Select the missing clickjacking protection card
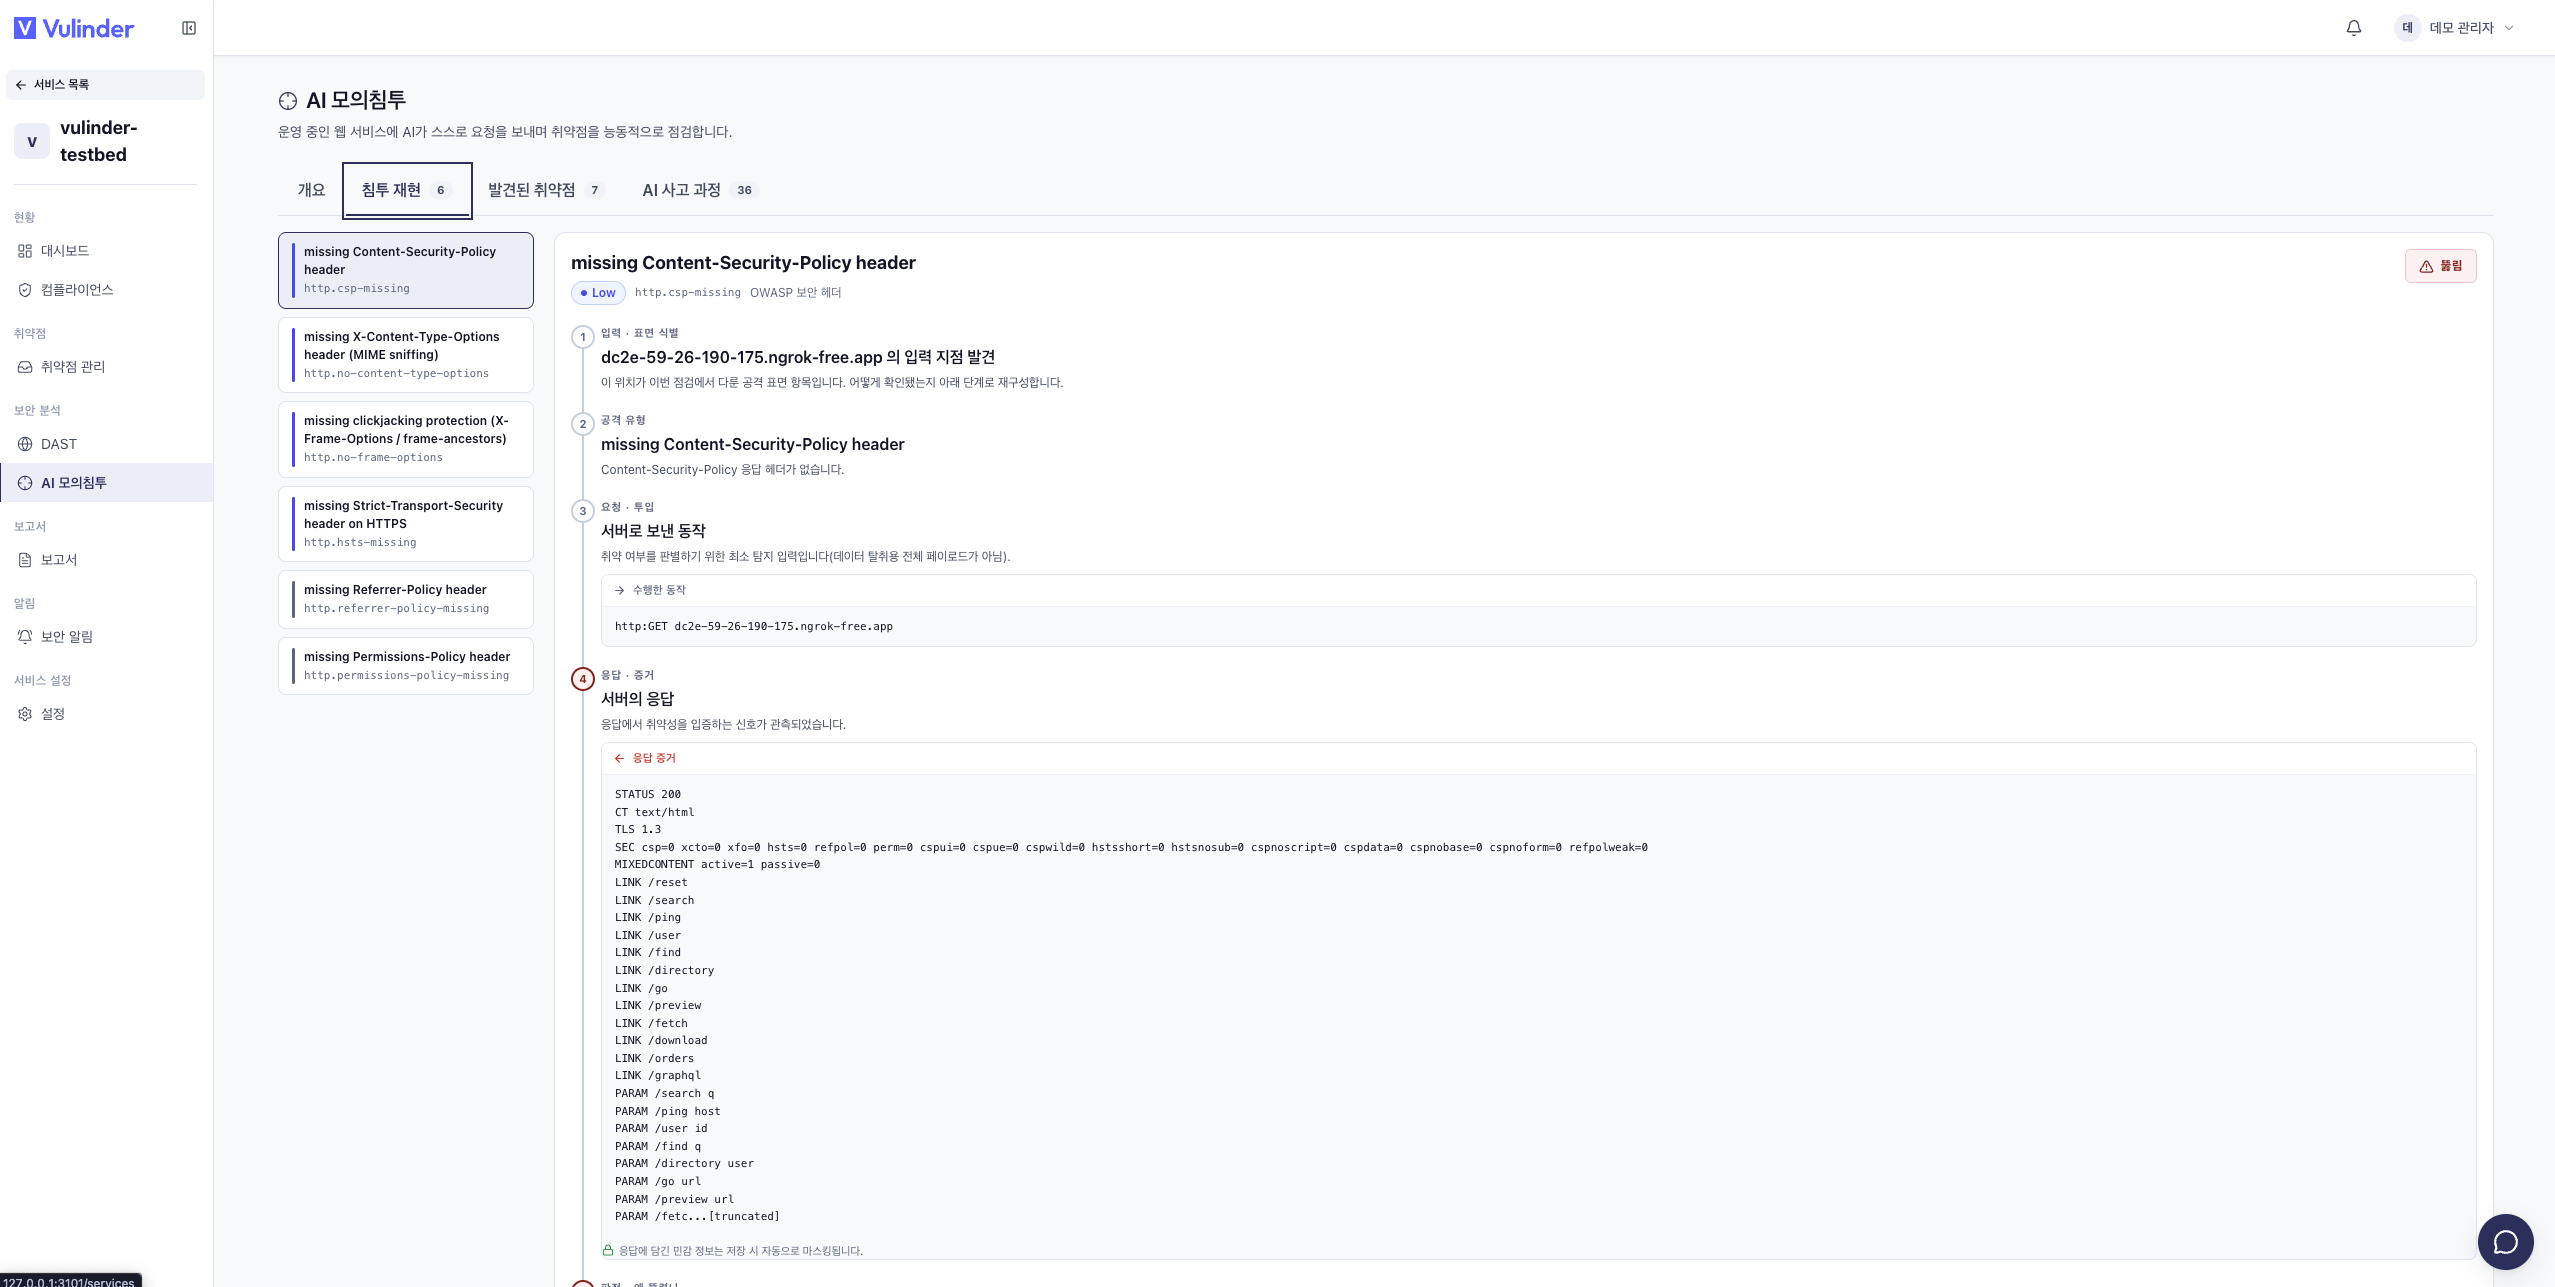This screenshot has width=2555, height=1287. point(406,439)
